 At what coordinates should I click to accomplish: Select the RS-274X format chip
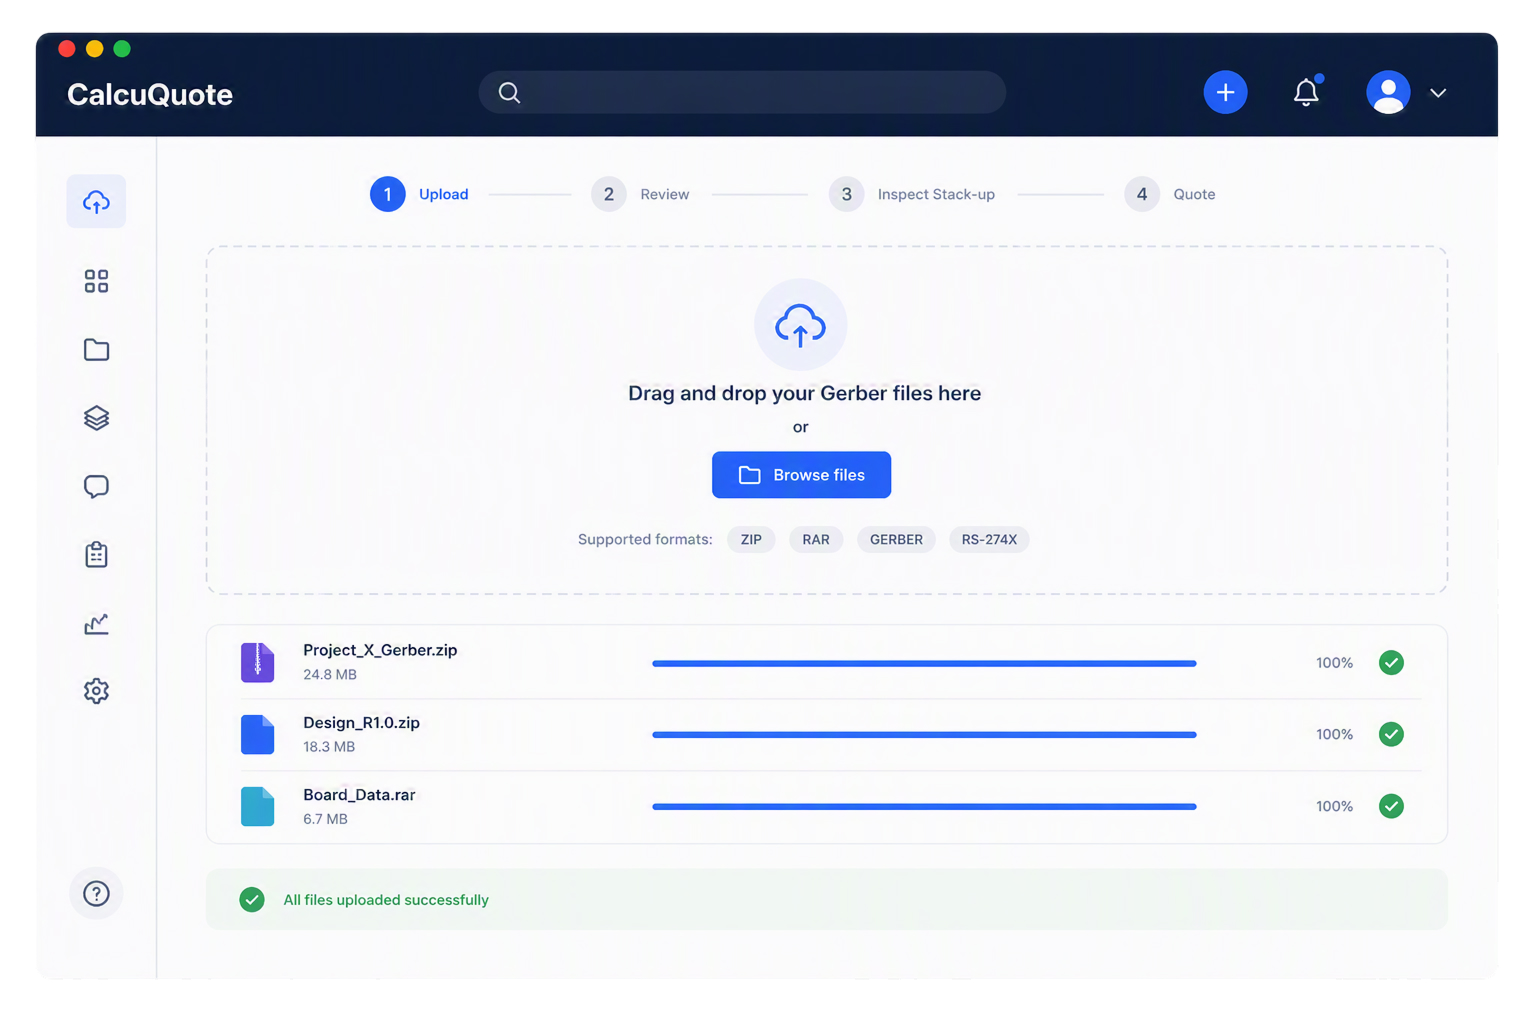(x=989, y=539)
